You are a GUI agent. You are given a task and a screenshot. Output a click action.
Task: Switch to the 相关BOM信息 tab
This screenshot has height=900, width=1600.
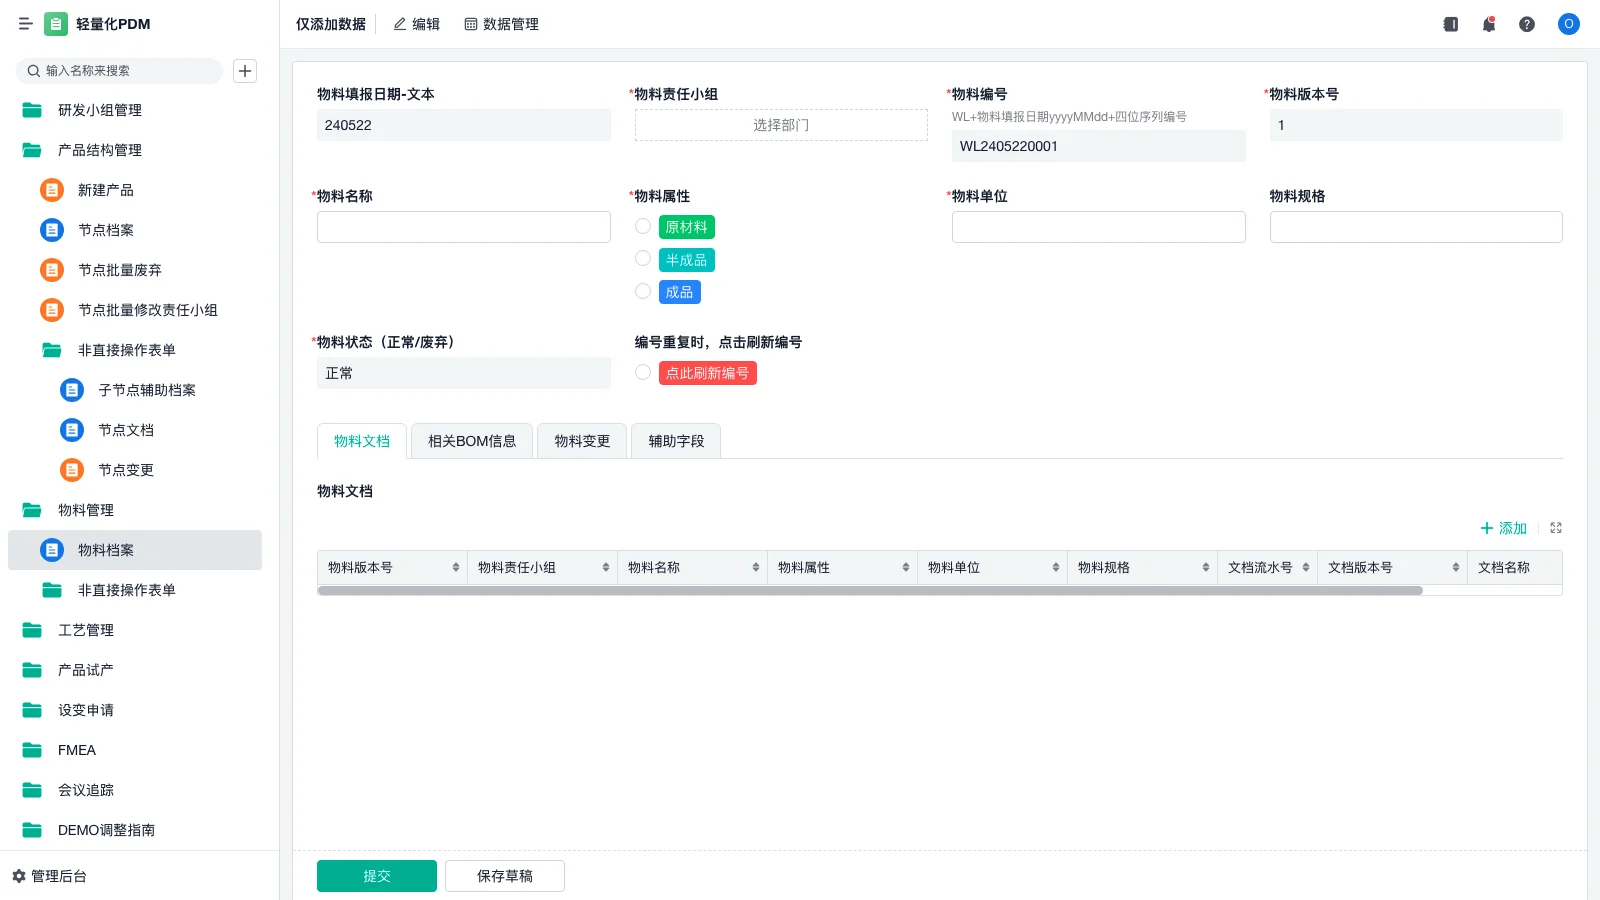coord(471,441)
